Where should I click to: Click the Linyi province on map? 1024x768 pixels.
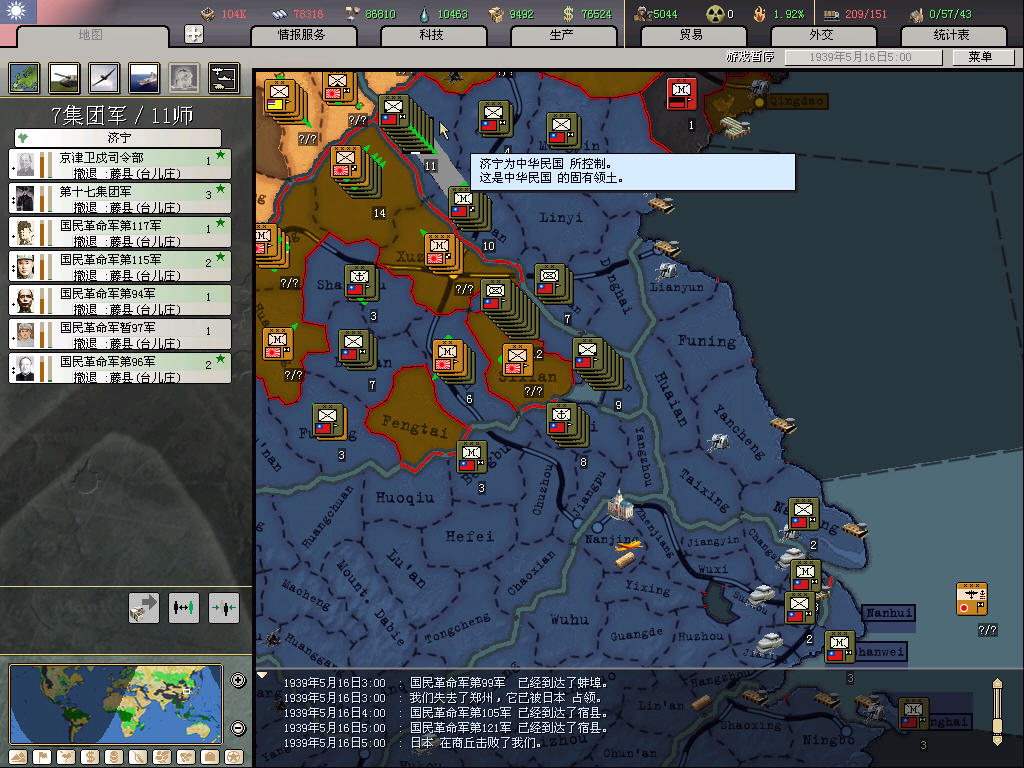561,217
